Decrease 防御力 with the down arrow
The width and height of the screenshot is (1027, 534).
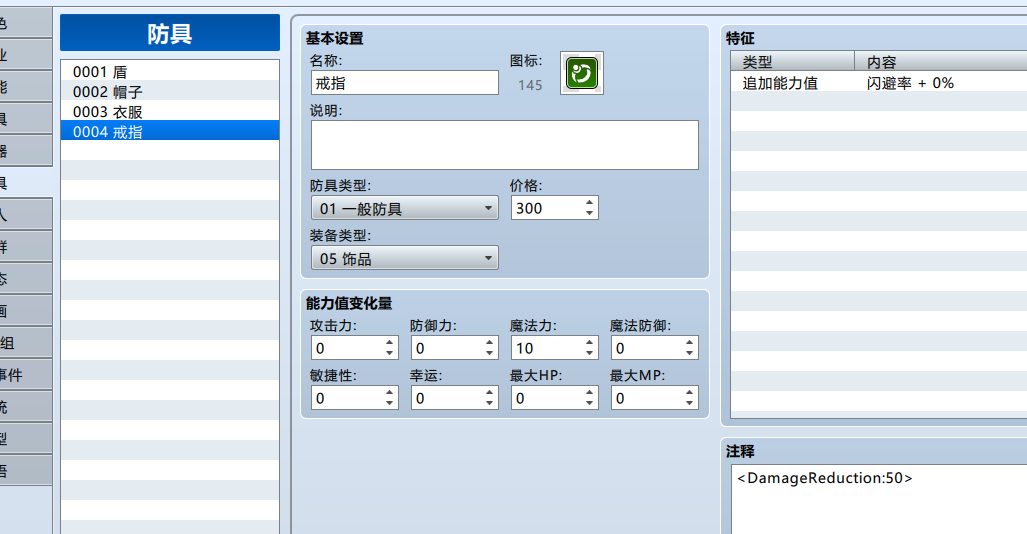(489, 353)
